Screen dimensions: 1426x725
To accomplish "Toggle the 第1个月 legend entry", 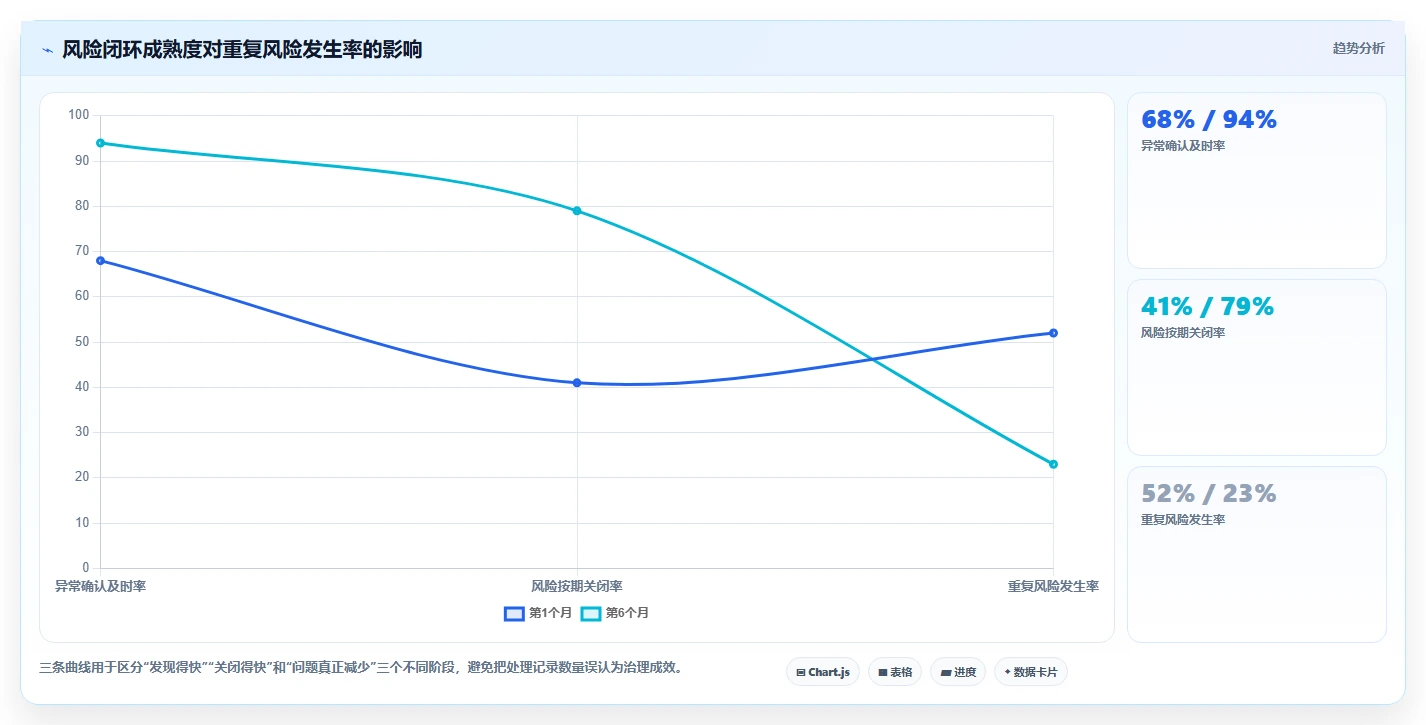I will (x=538, y=613).
